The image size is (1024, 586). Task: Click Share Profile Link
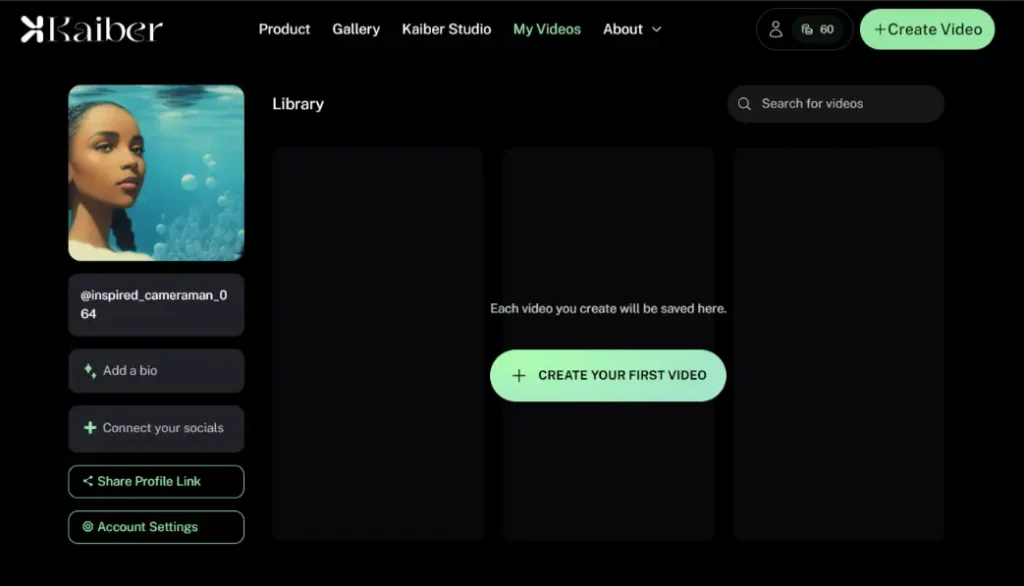click(156, 481)
